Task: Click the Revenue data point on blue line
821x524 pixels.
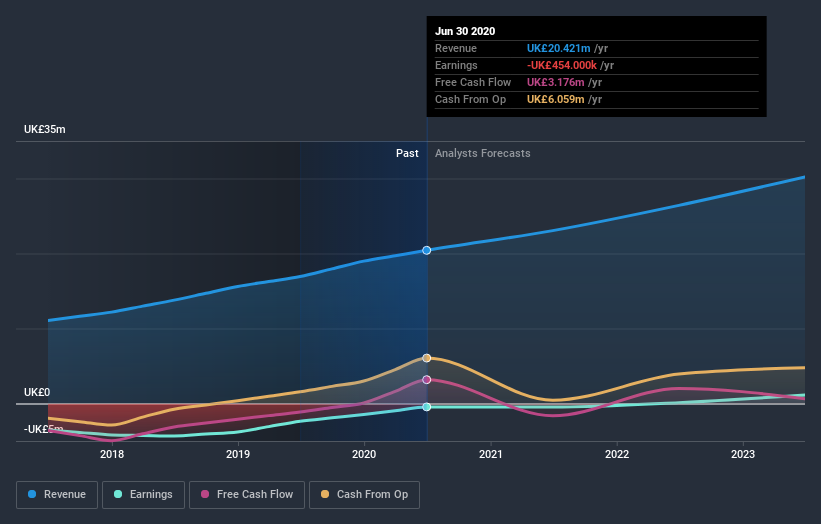Action: pyautogui.click(x=427, y=250)
